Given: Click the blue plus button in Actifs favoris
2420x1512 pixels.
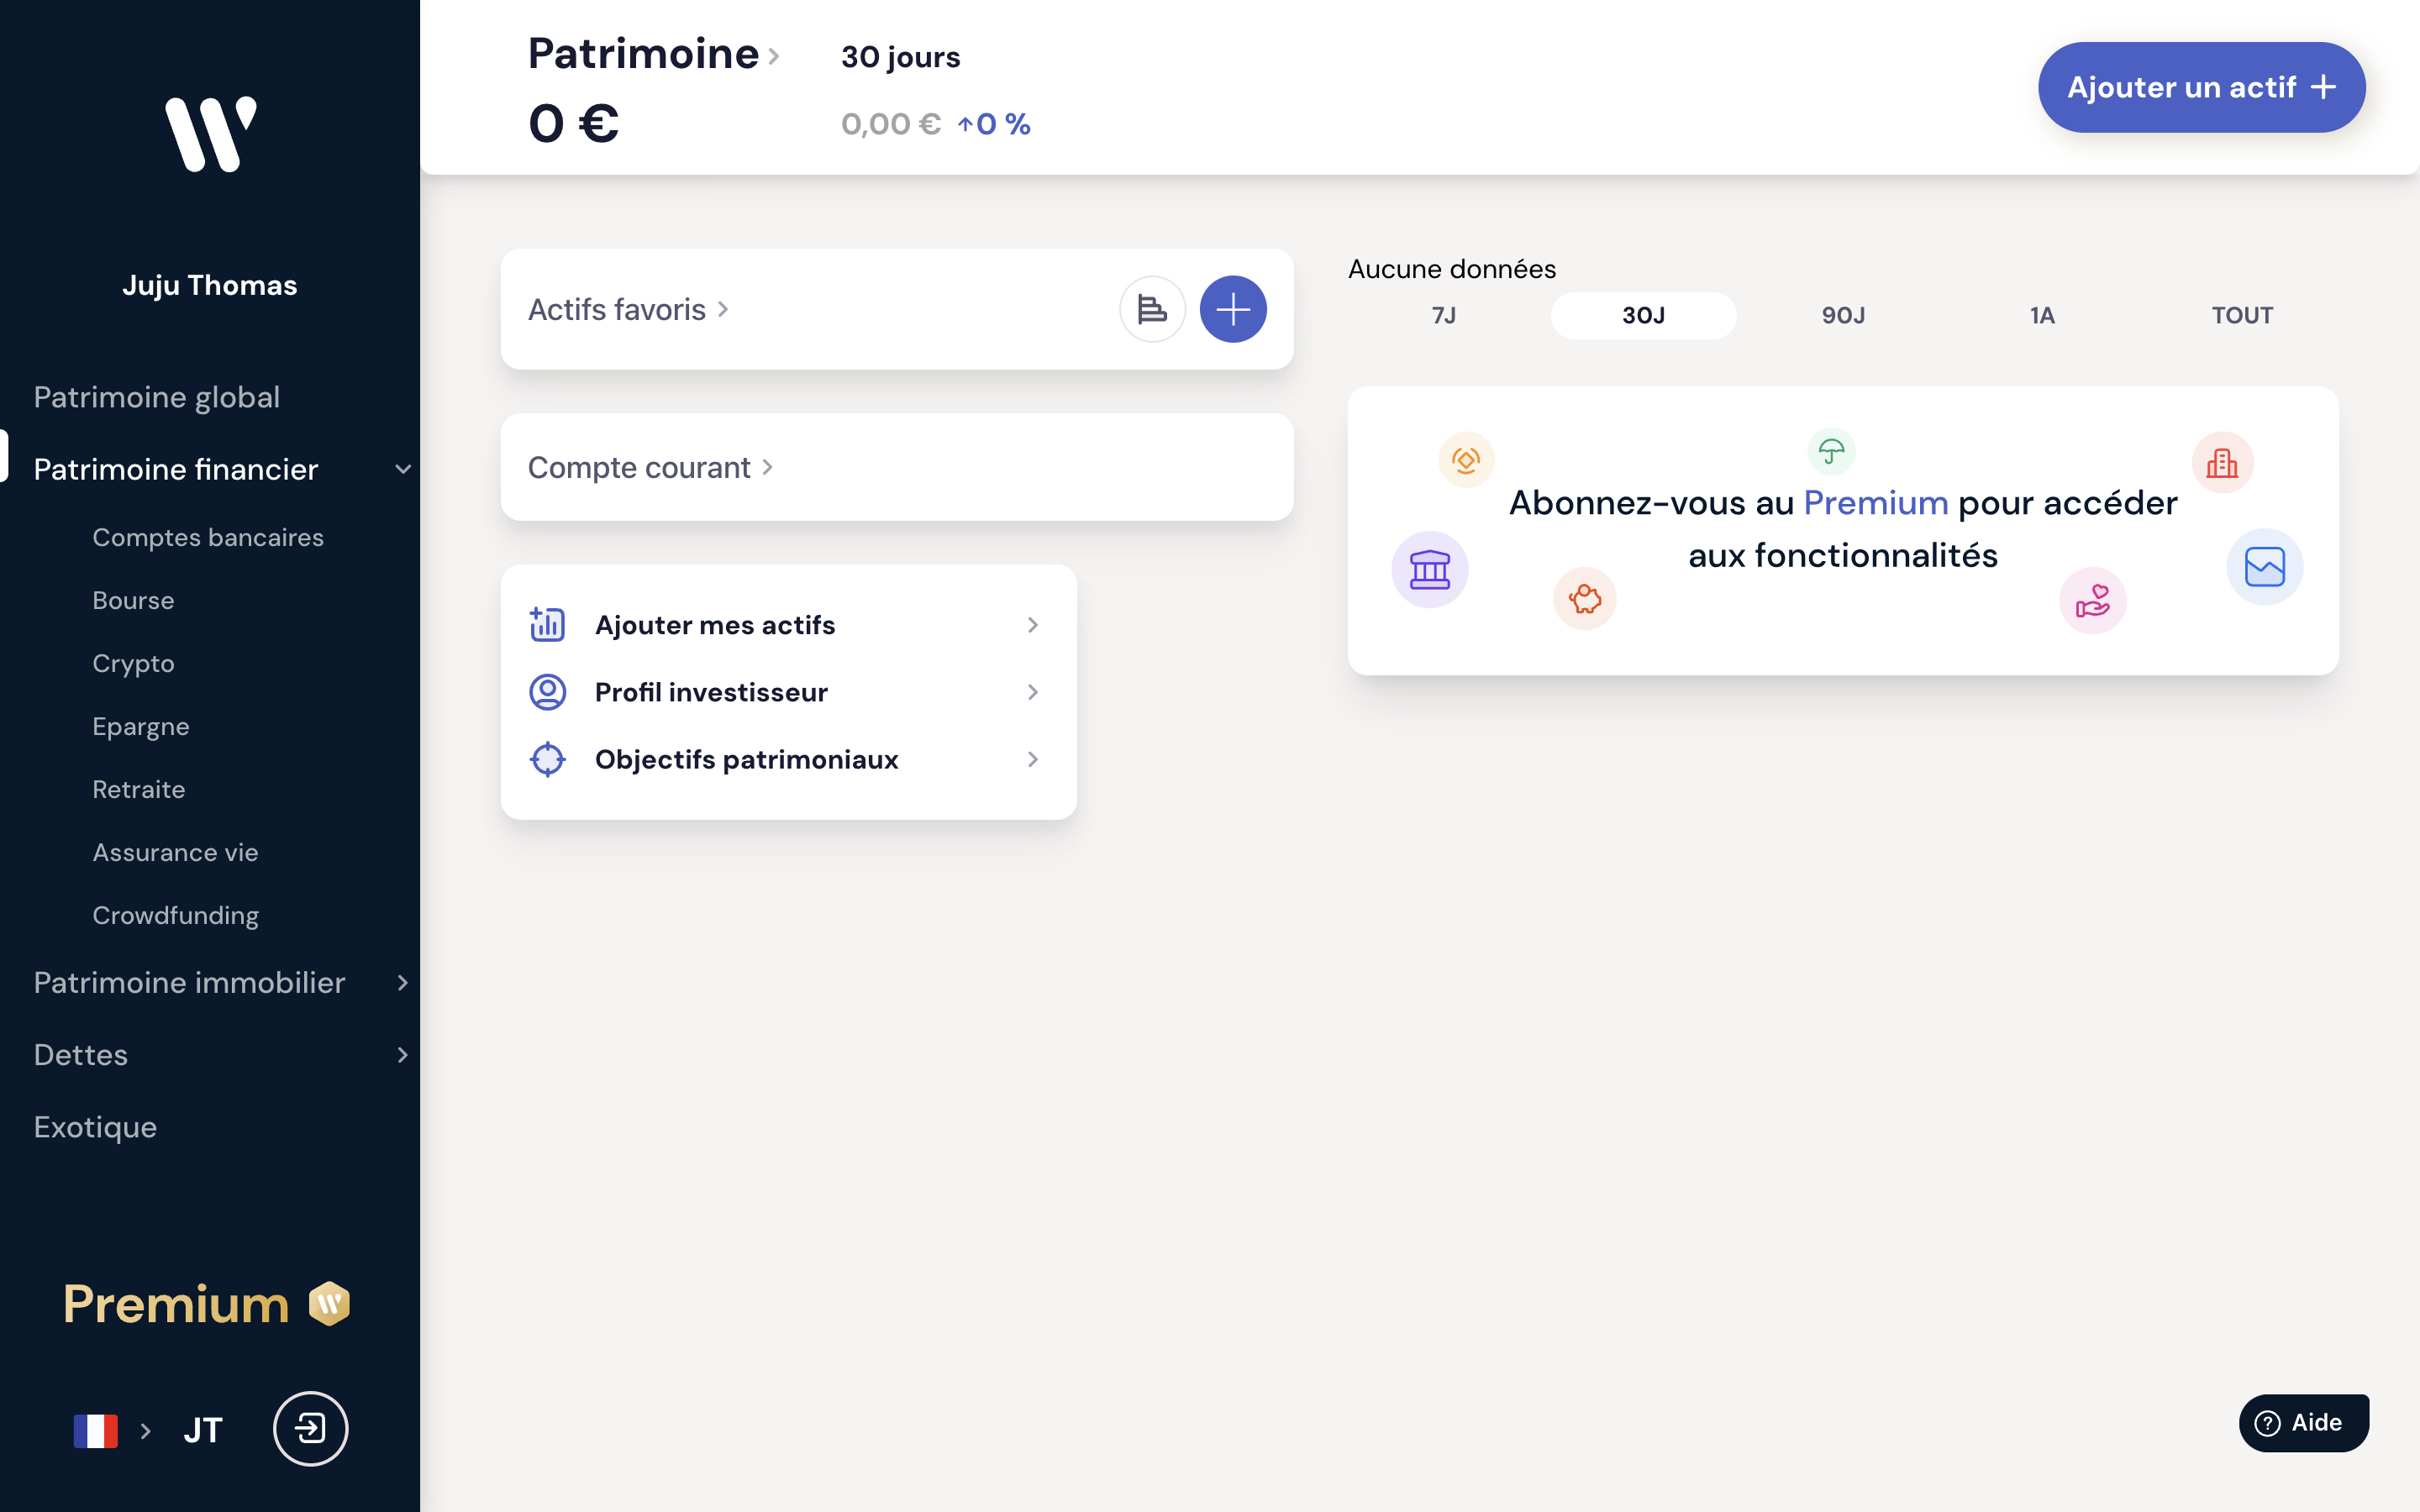Looking at the screenshot, I should [x=1233, y=309].
